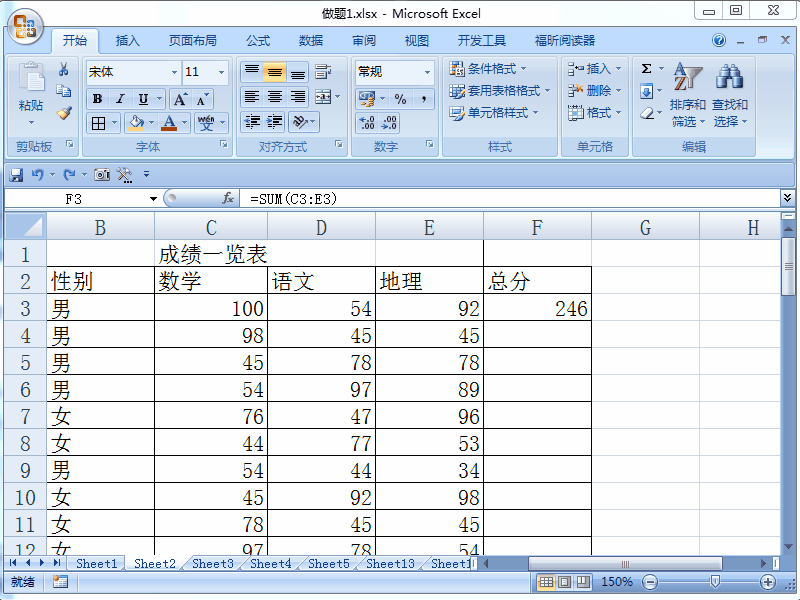Click the Copy icon in the clipboard group
This screenshot has width=800, height=600.
tap(64, 91)
